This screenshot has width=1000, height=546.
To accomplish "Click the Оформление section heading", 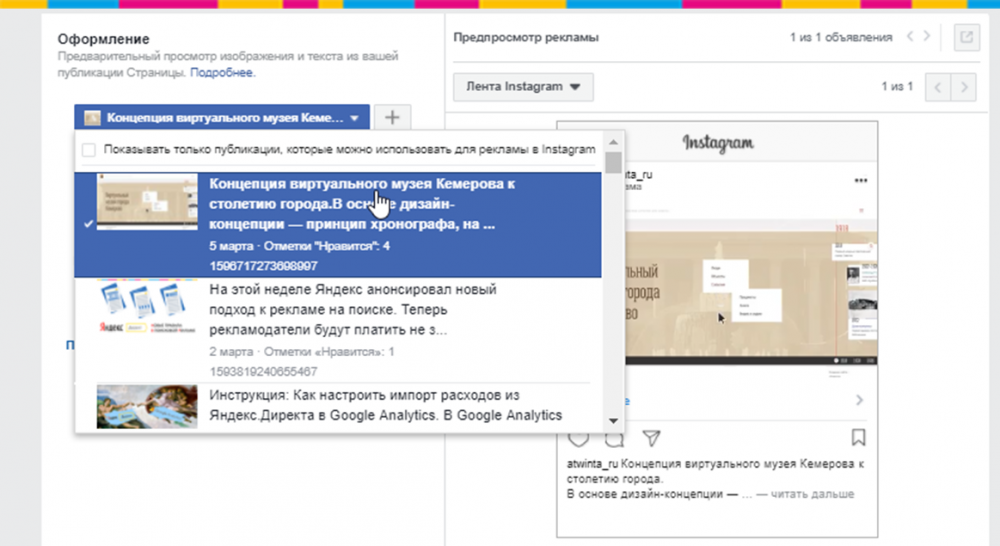I will coord(103,39).
